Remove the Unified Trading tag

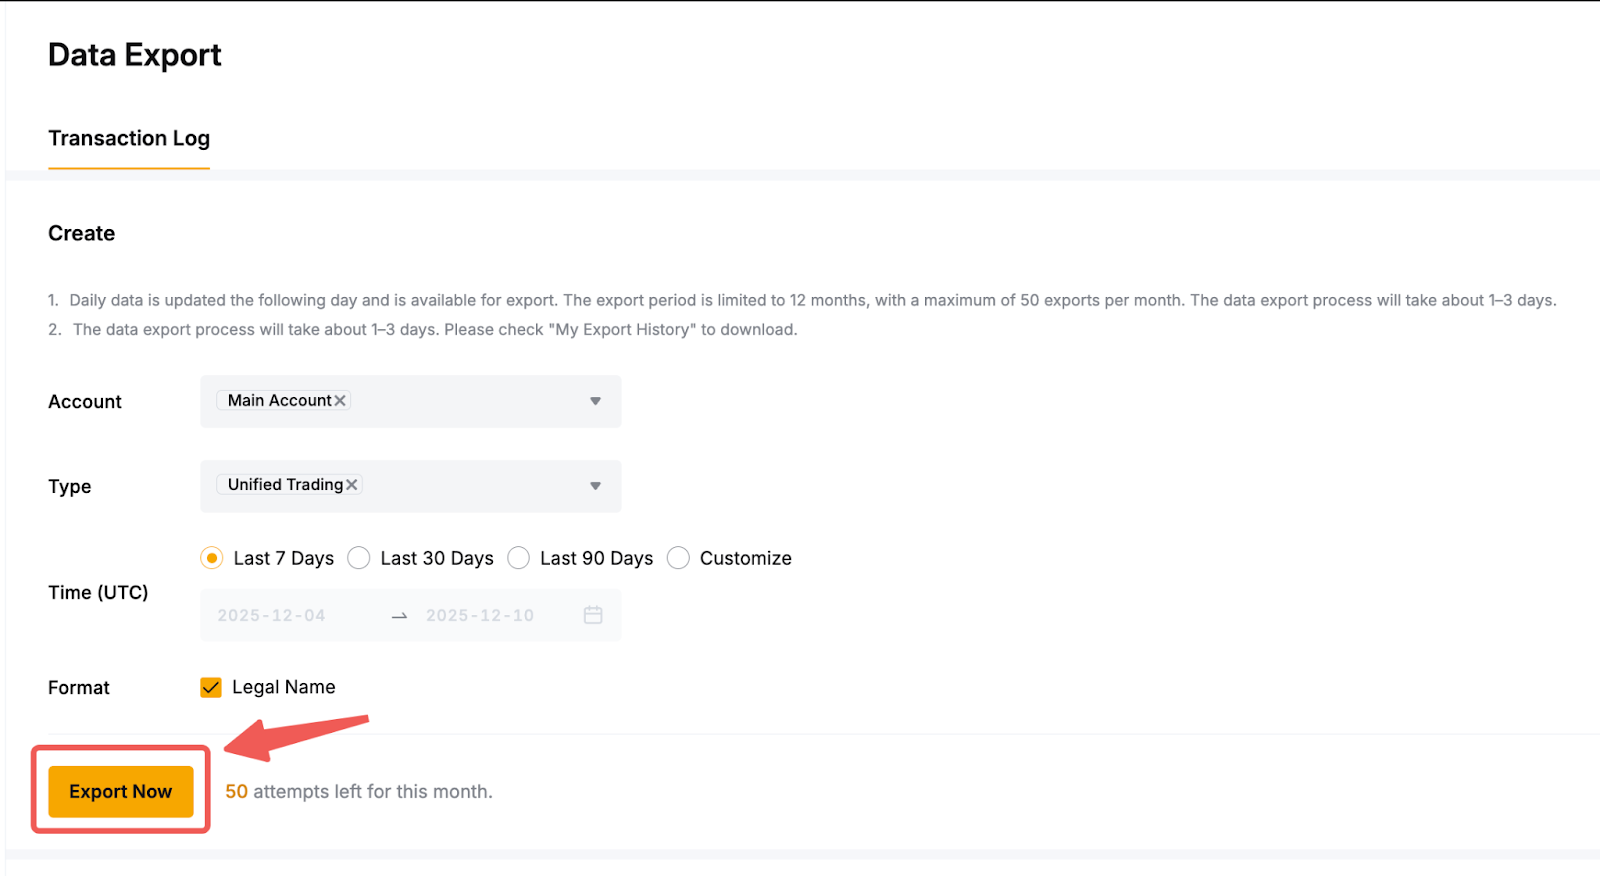tap(352, 485)
